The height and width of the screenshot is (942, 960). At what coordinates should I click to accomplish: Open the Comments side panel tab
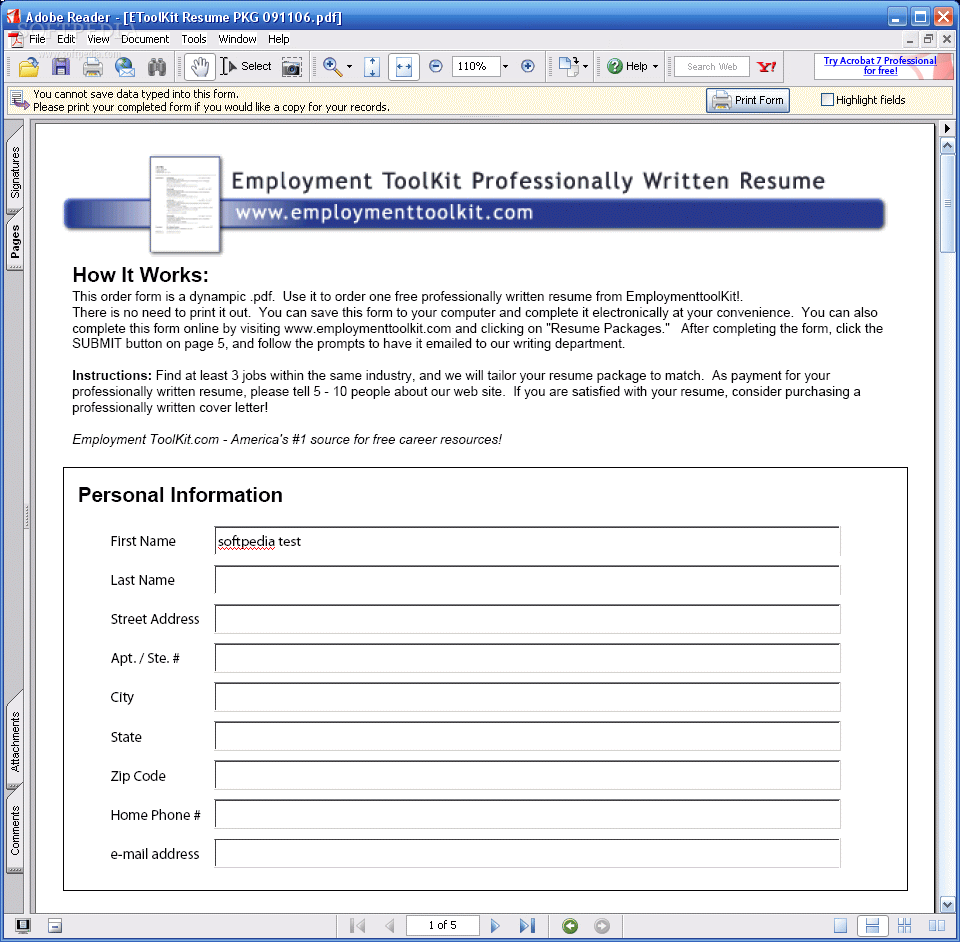tap(15, 831)
